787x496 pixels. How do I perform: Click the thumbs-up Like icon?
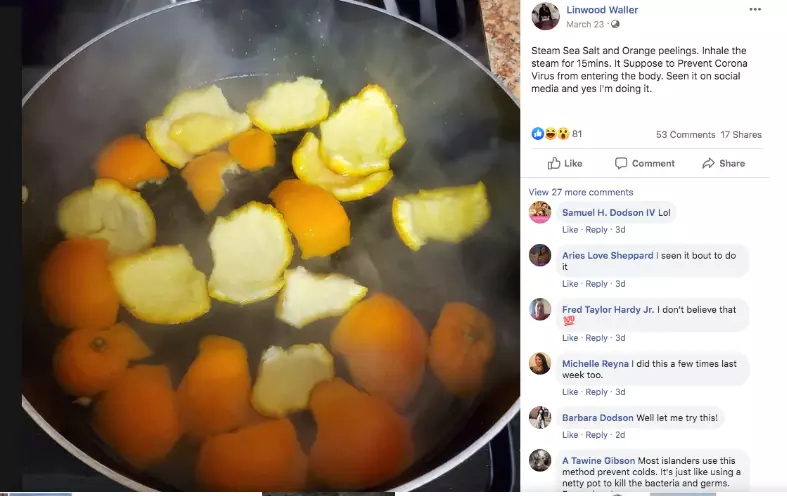tap(554, 163)
